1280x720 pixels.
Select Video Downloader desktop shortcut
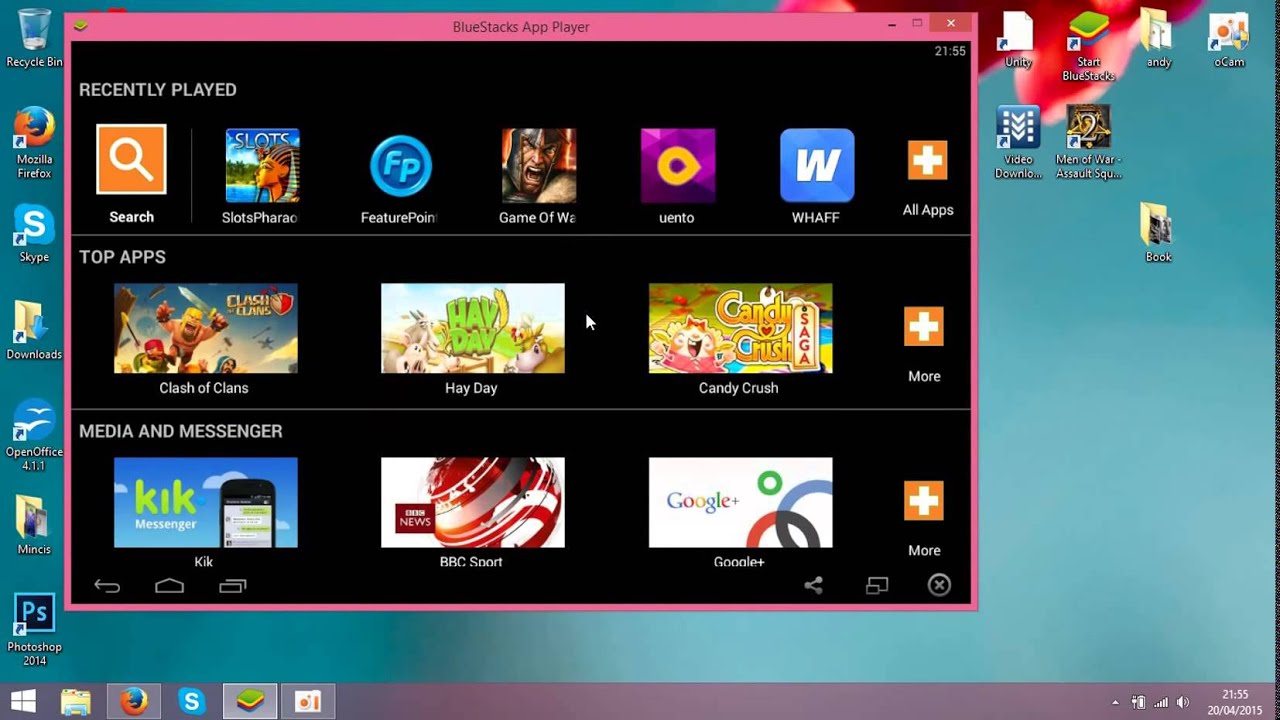coord(1018,142)
